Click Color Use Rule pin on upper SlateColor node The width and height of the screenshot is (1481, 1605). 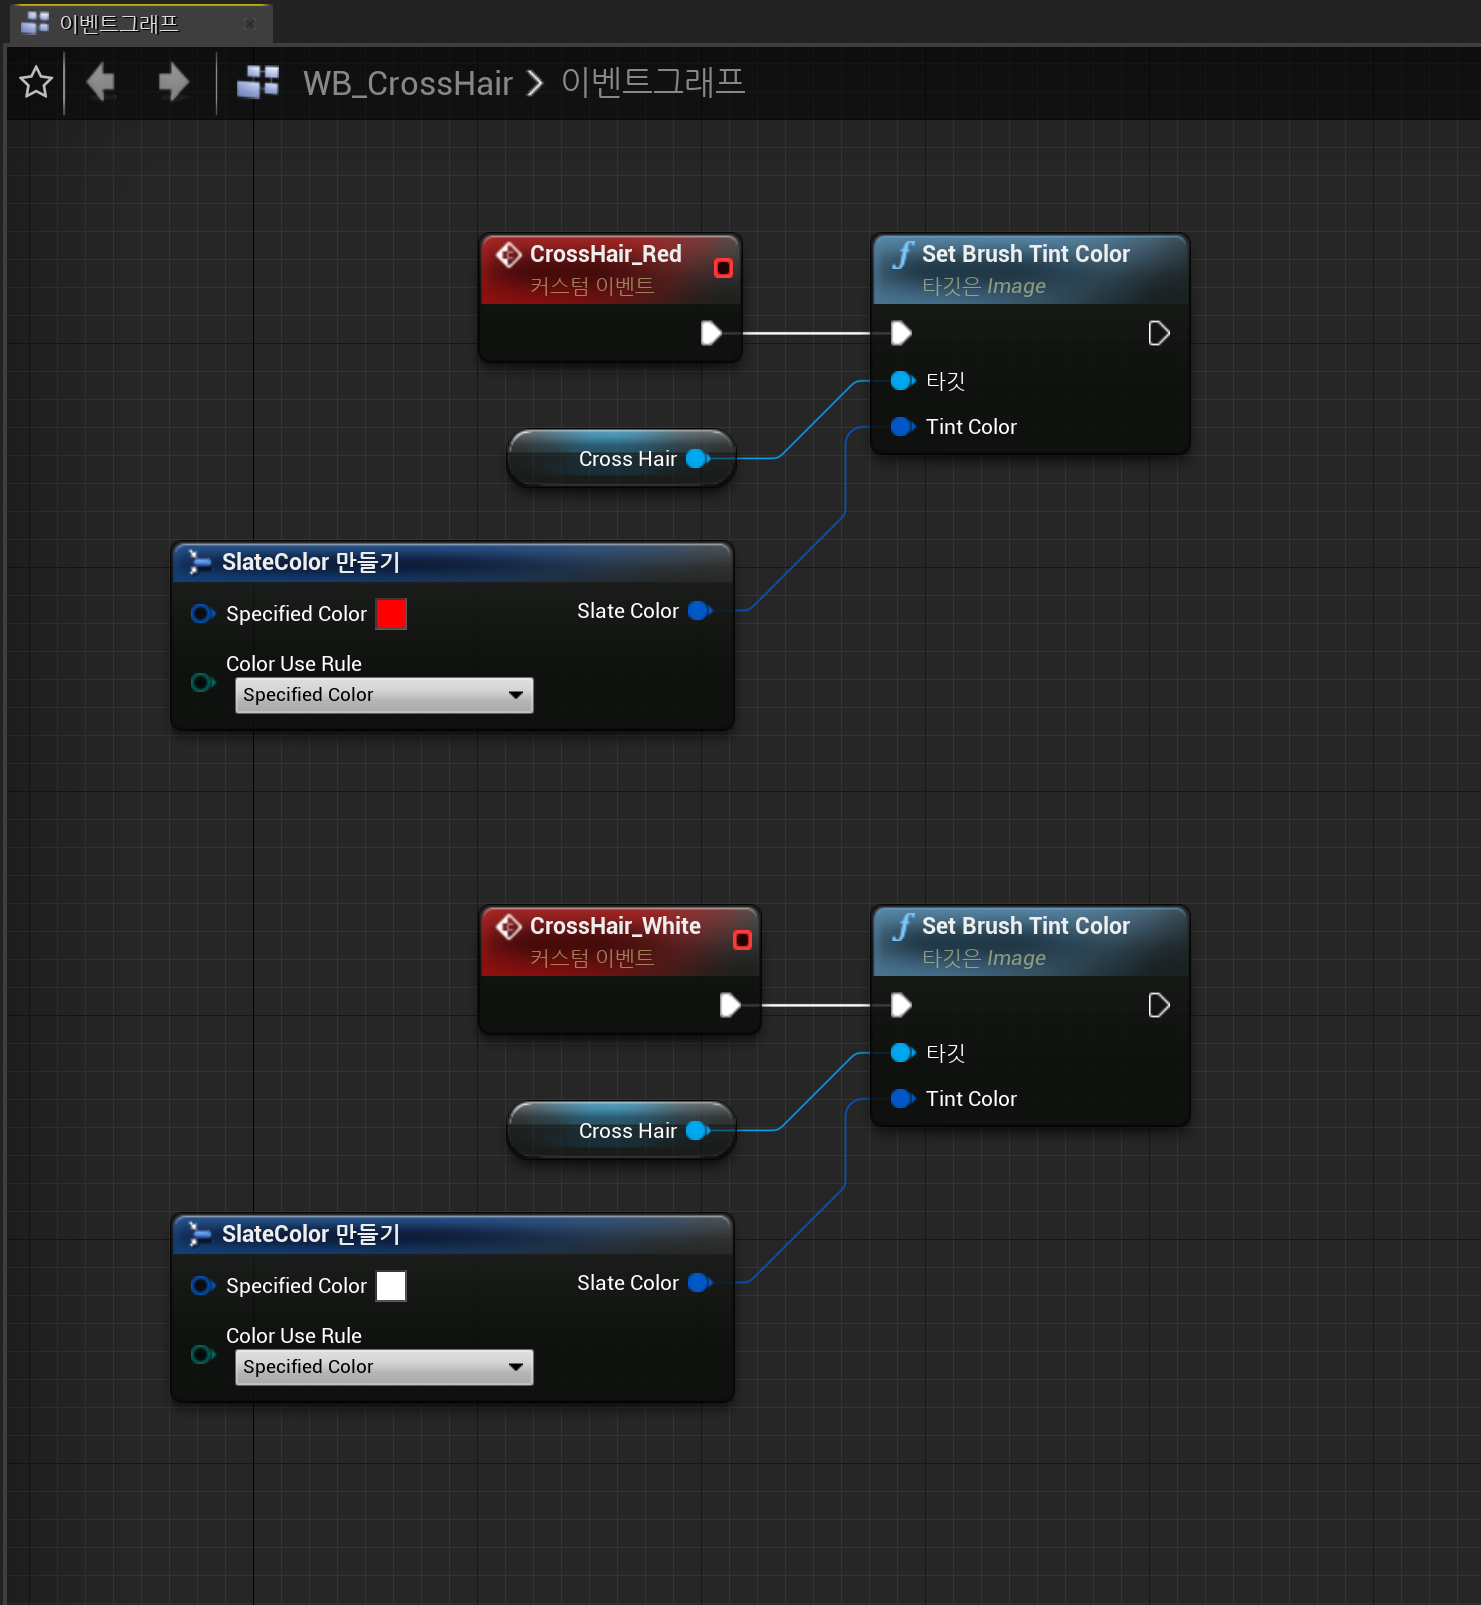203,682
